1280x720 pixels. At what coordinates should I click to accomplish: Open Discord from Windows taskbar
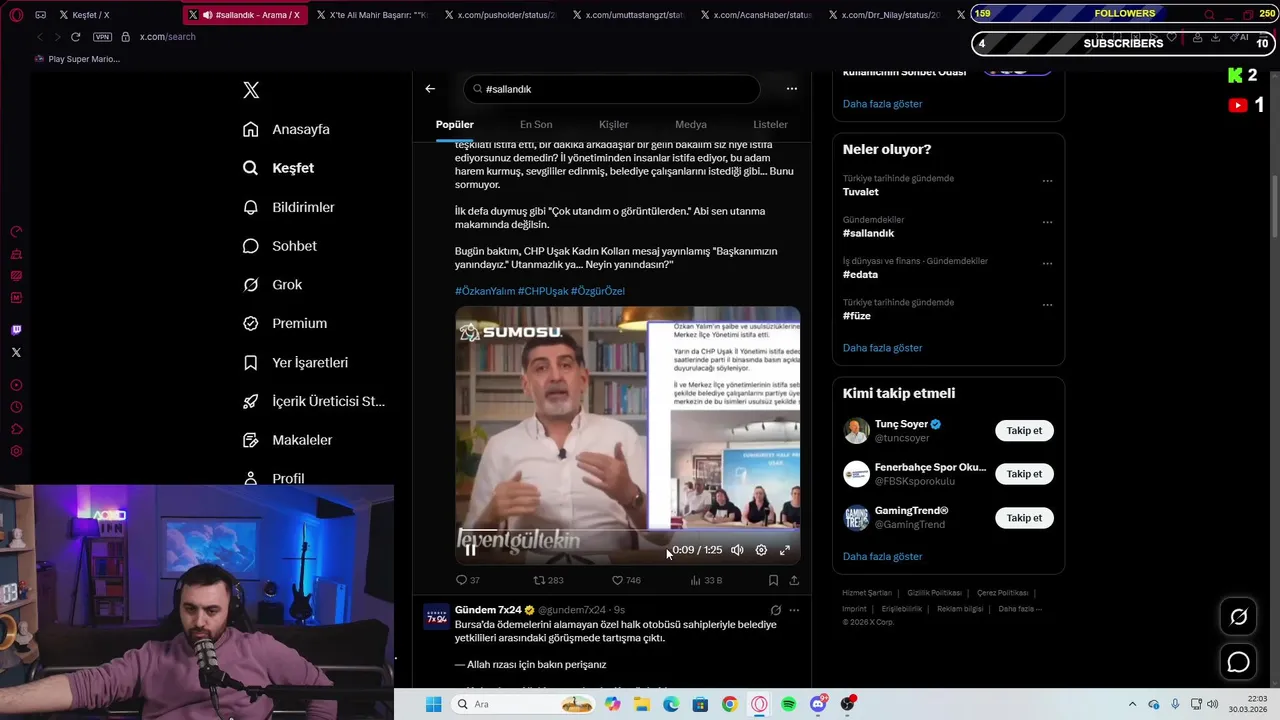pos(818,704)
